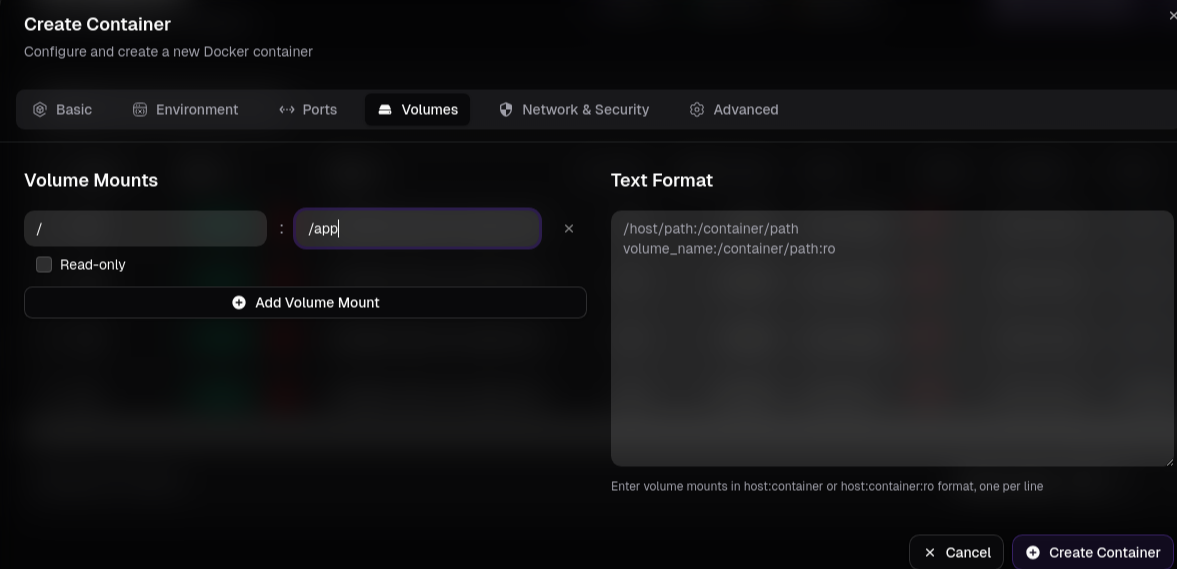The width and height of the screenshot is (1177, 569).
Task: Remove the volume mount row
Action: (x=569, y=229)
